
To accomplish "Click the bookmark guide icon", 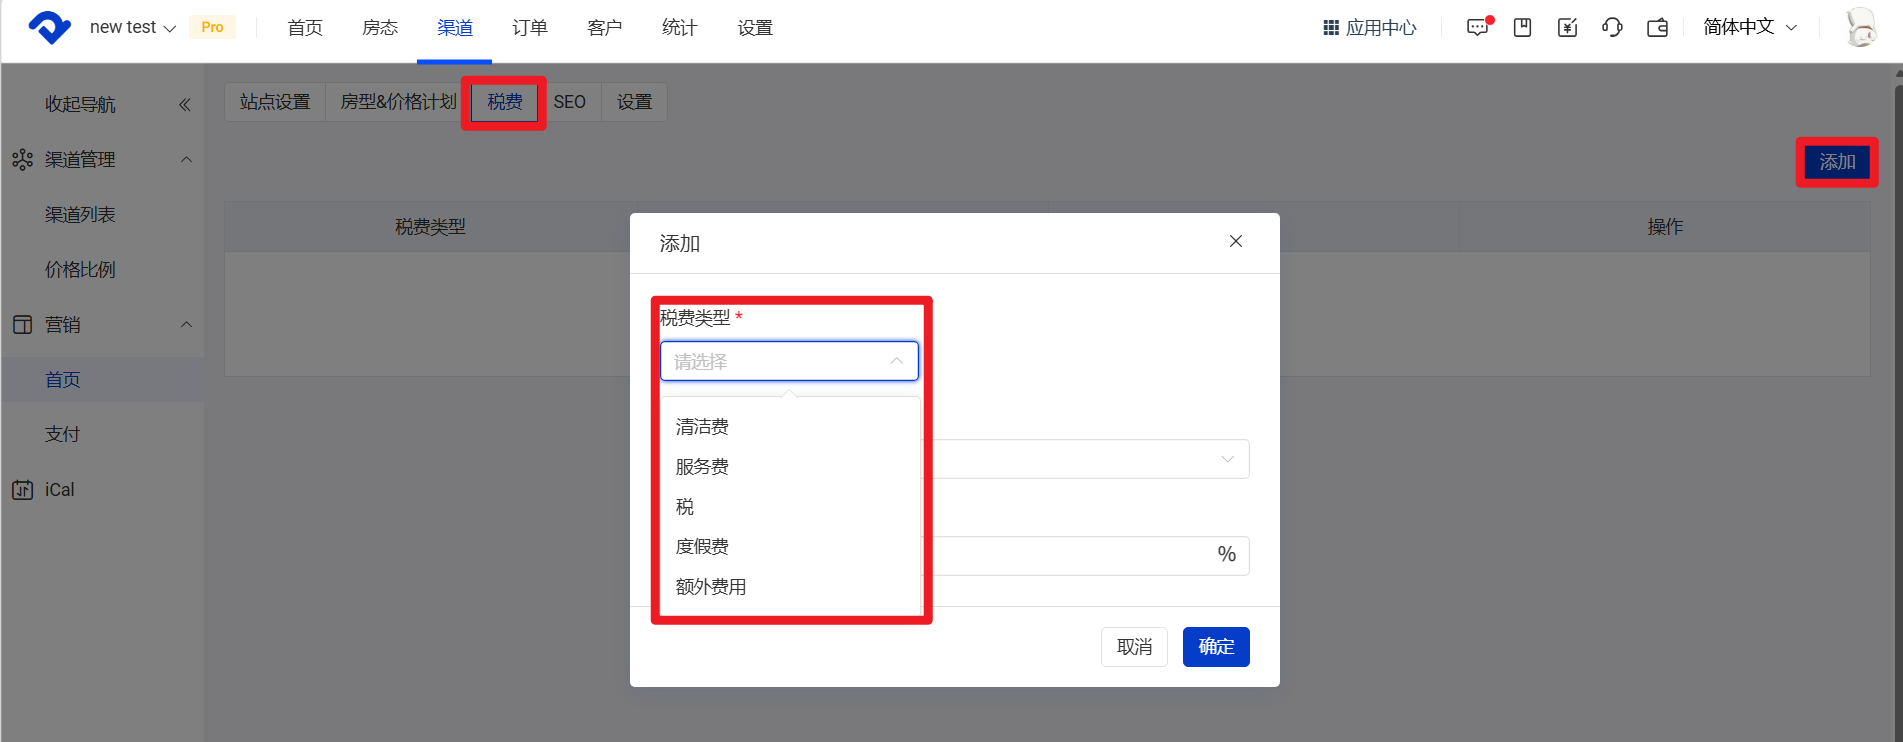I will coord(1523,28).
